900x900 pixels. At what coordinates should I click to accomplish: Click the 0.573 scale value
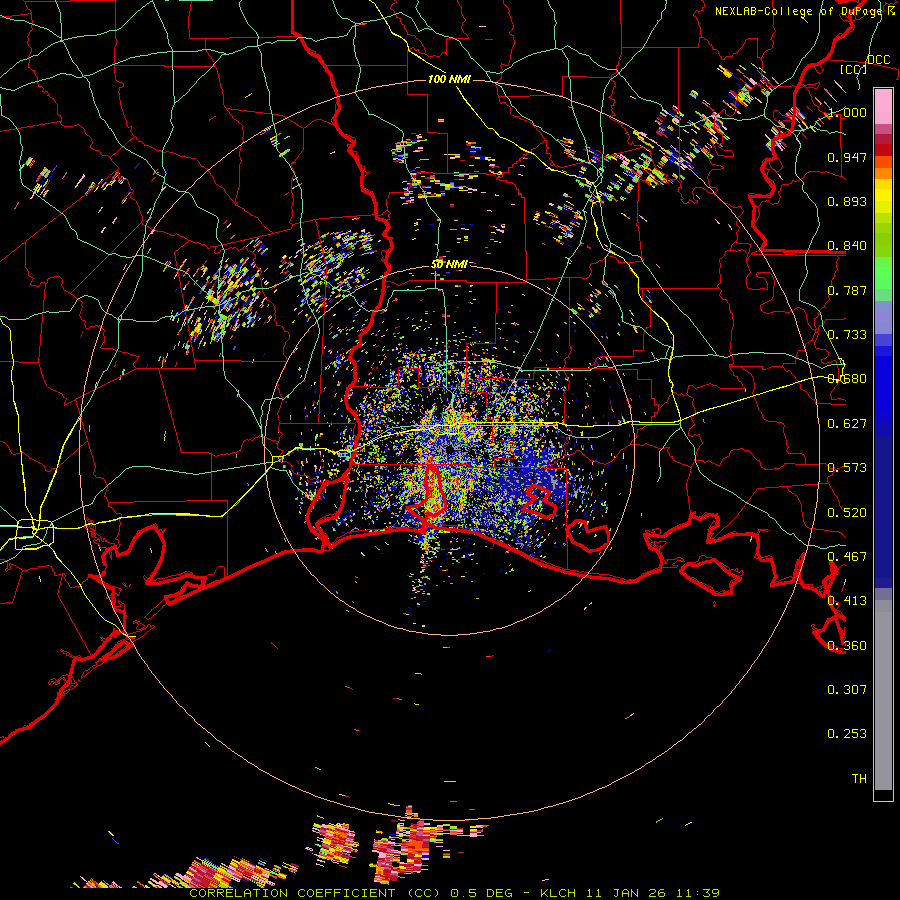[847, 468]
